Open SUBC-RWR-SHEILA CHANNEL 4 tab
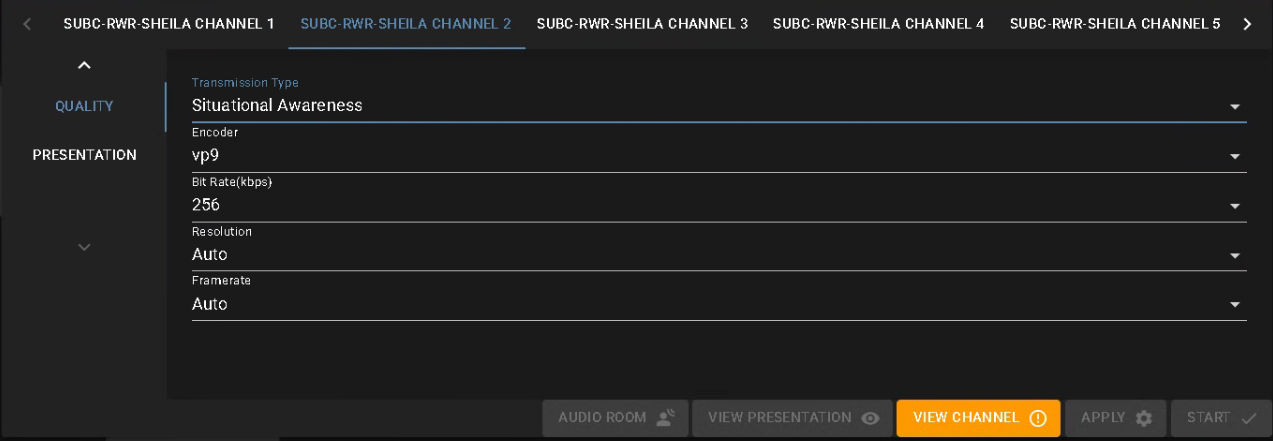1273x441 pixels. coord(879,24)
